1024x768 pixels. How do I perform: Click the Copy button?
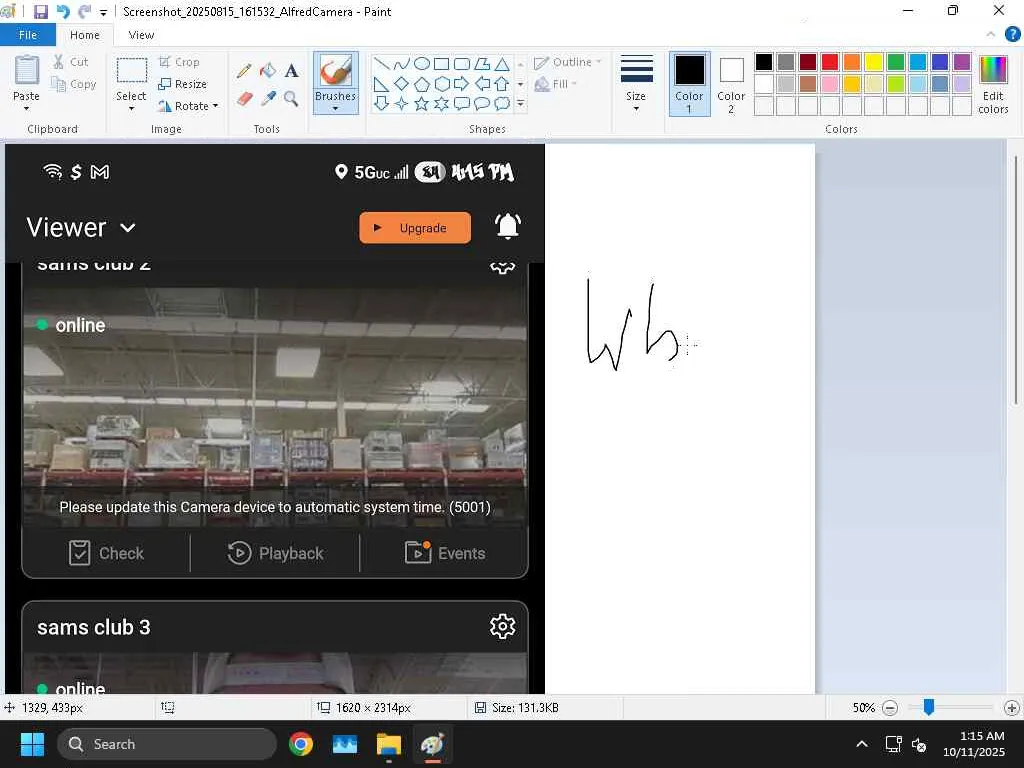(x=74, y=84)
